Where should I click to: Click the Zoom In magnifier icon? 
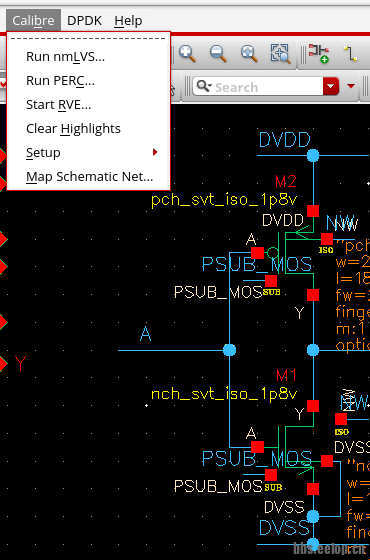click(x=187, y=54)
